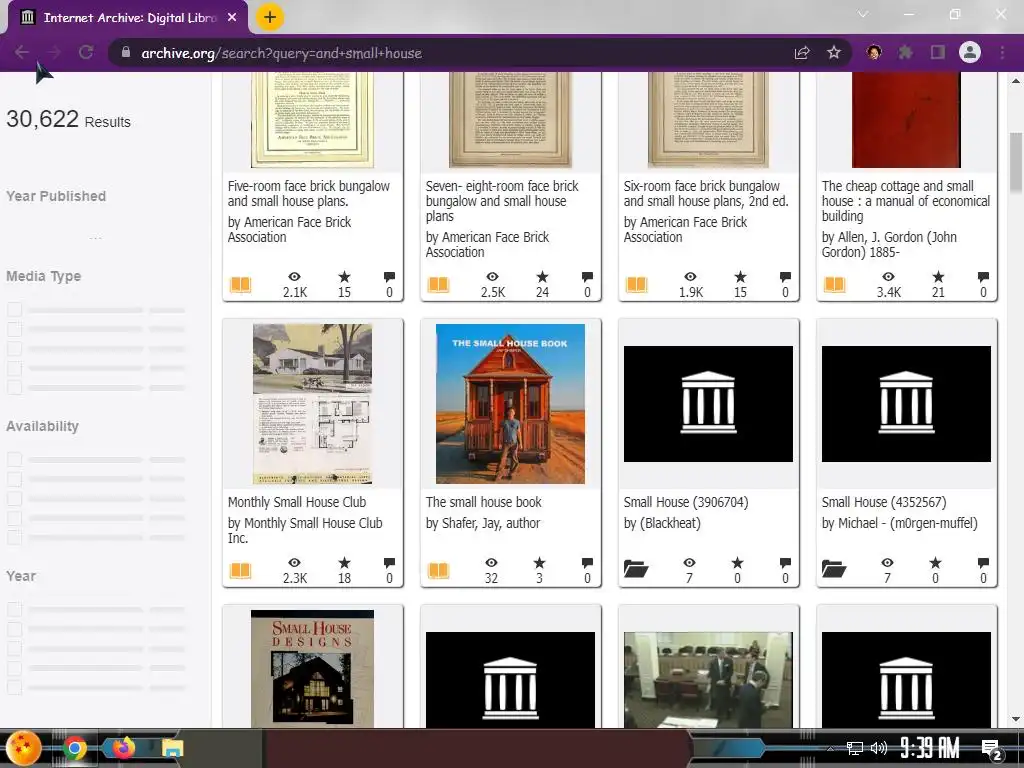Click folder icon on Small House (4352567) card
Image resolution: width=1024 pixels, height=768 pixels.
click(x=834, y=569)
